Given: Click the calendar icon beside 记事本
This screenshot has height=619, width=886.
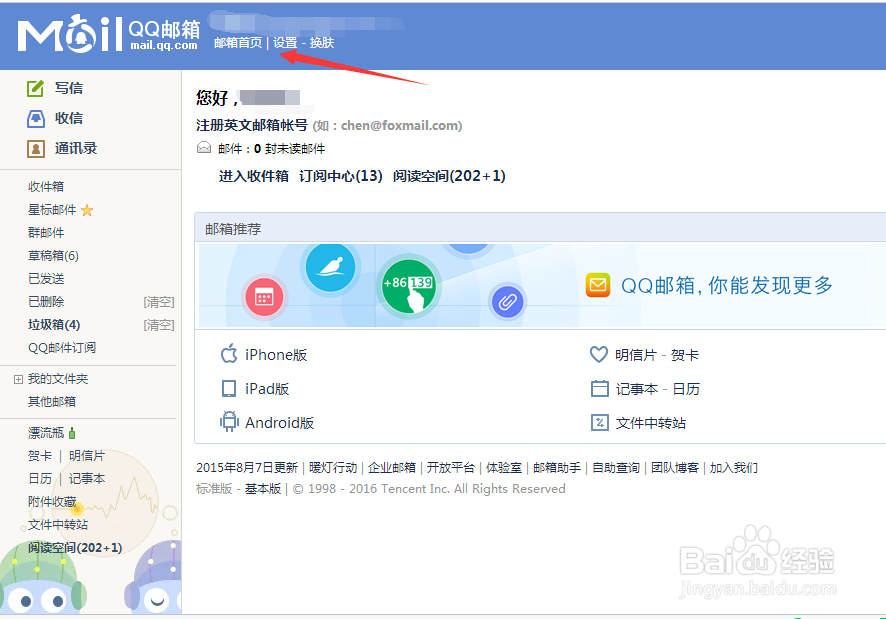Looking at the screenshot, I should pos(599,388).
